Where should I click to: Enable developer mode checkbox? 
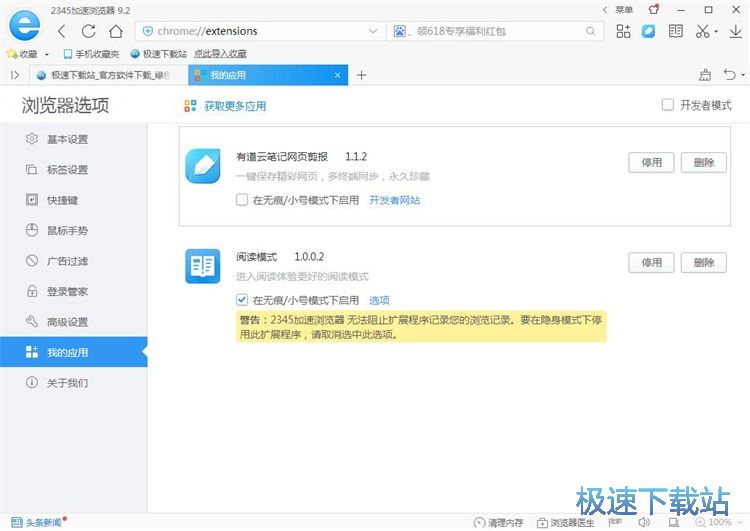668,105
